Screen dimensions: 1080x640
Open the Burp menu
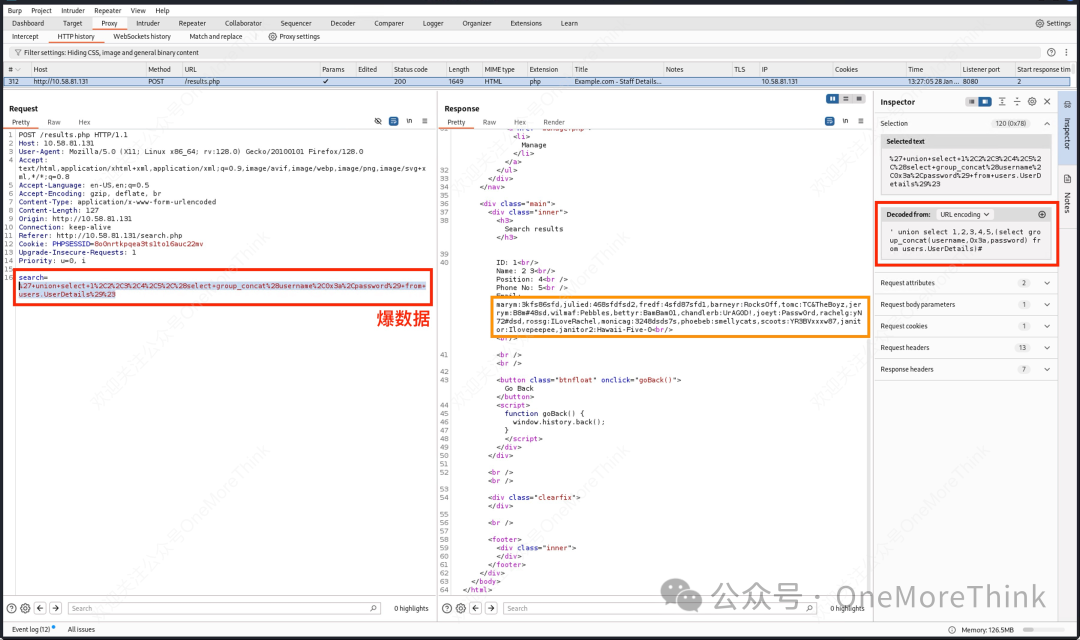pyautogui.click(x=14, y=10)
